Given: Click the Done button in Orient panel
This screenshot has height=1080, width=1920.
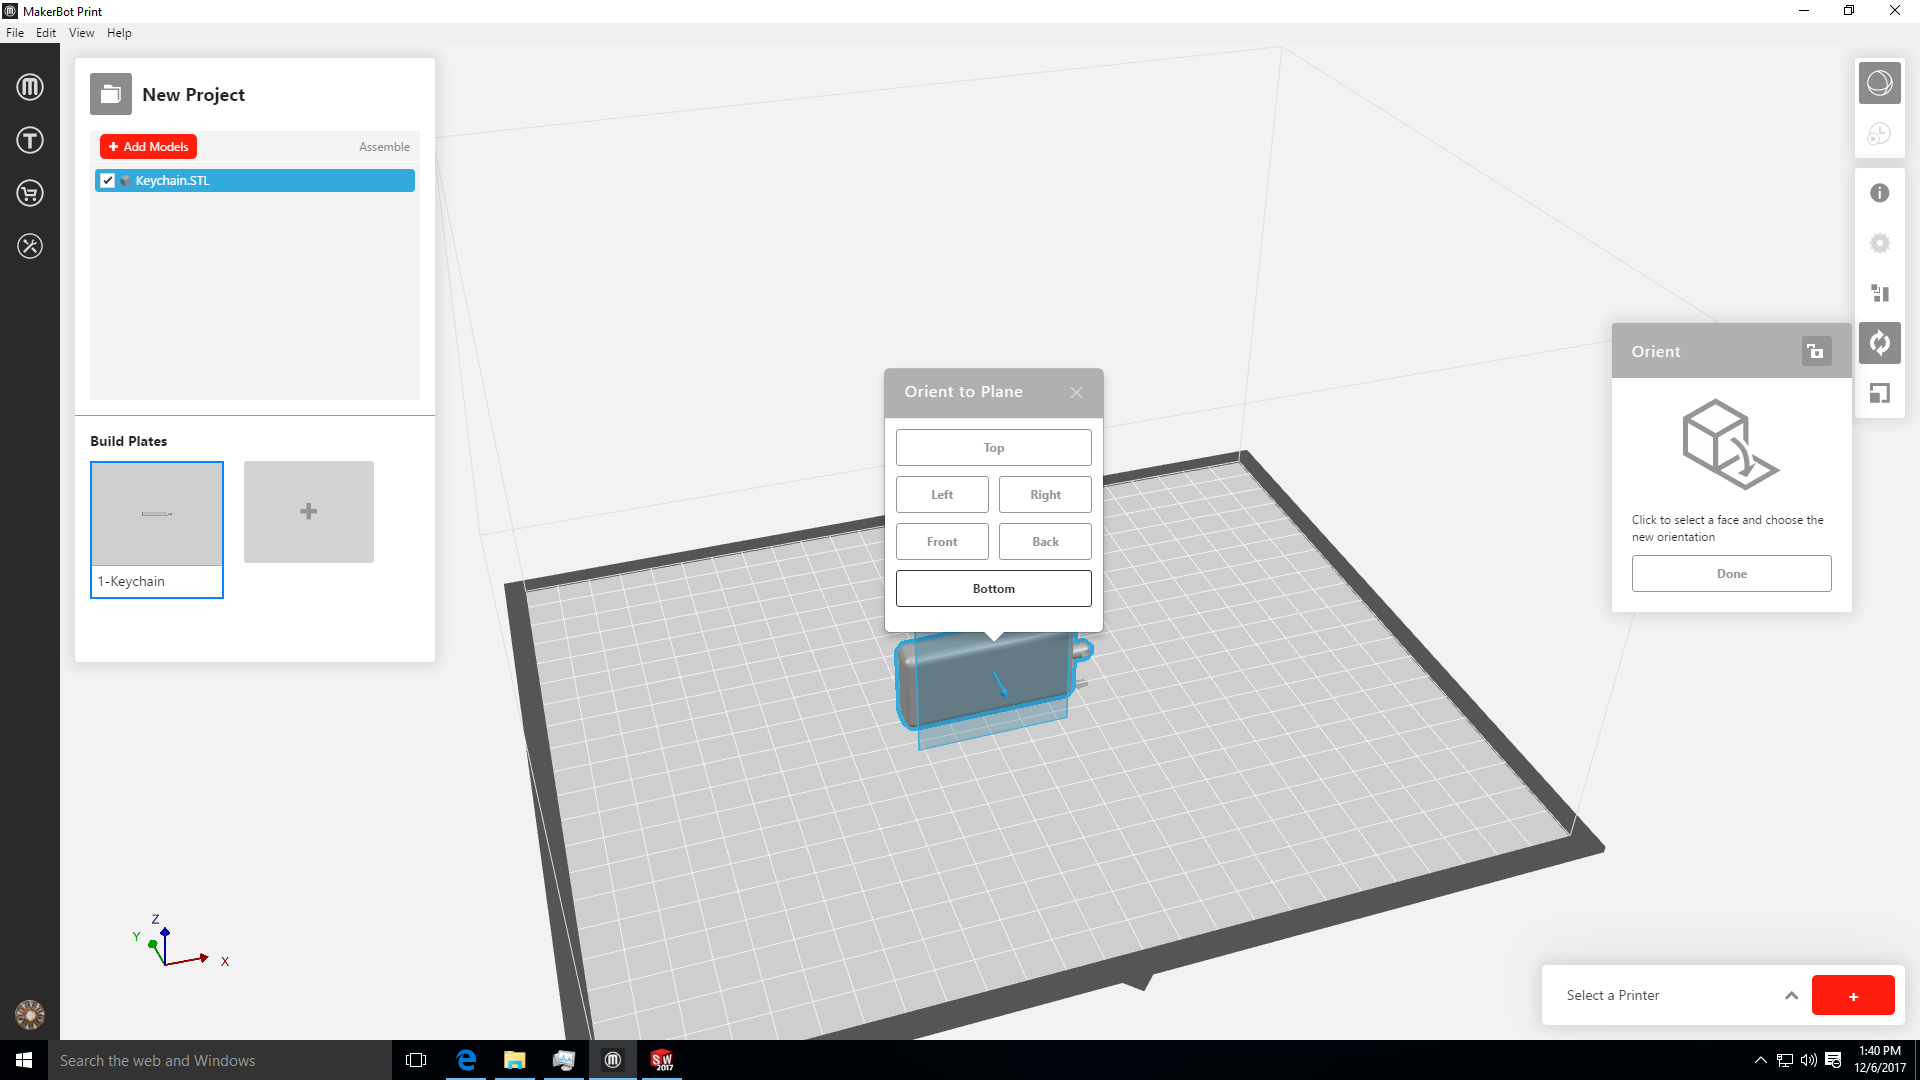Looking at the screenshot, I should [x=1731, y=573].
